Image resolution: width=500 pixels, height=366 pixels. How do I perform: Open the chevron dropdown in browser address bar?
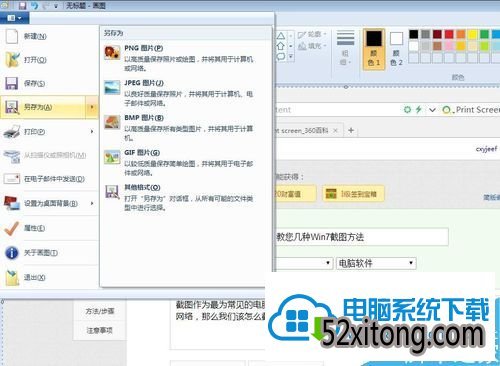coord(432,110)
